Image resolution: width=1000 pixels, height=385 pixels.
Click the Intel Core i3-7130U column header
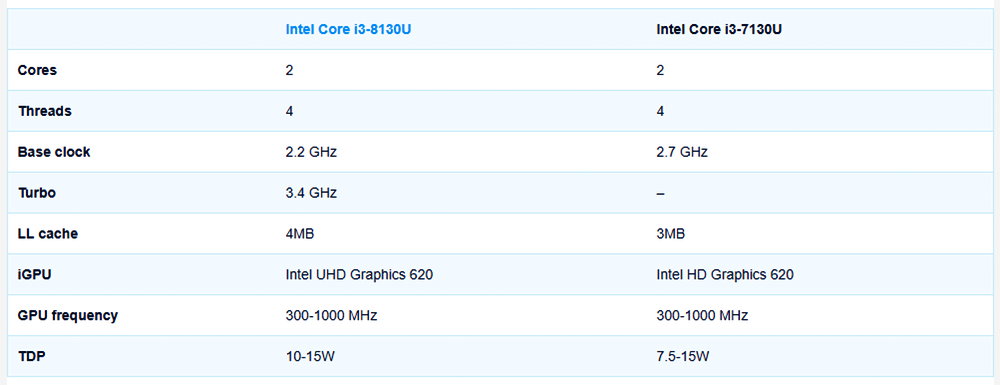point(719,29)
